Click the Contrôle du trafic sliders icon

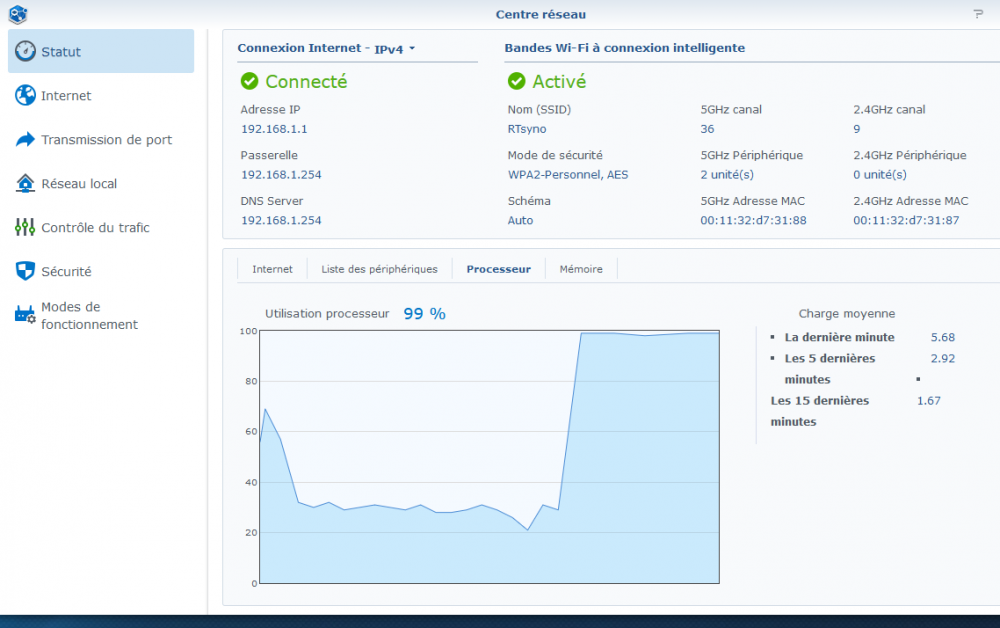[x=25, y=227]
